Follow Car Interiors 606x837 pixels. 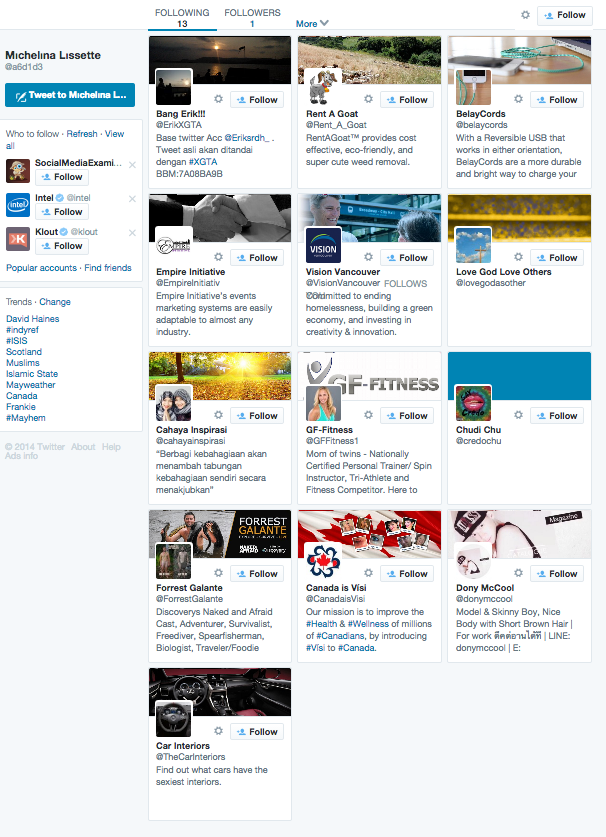(257, 732)
